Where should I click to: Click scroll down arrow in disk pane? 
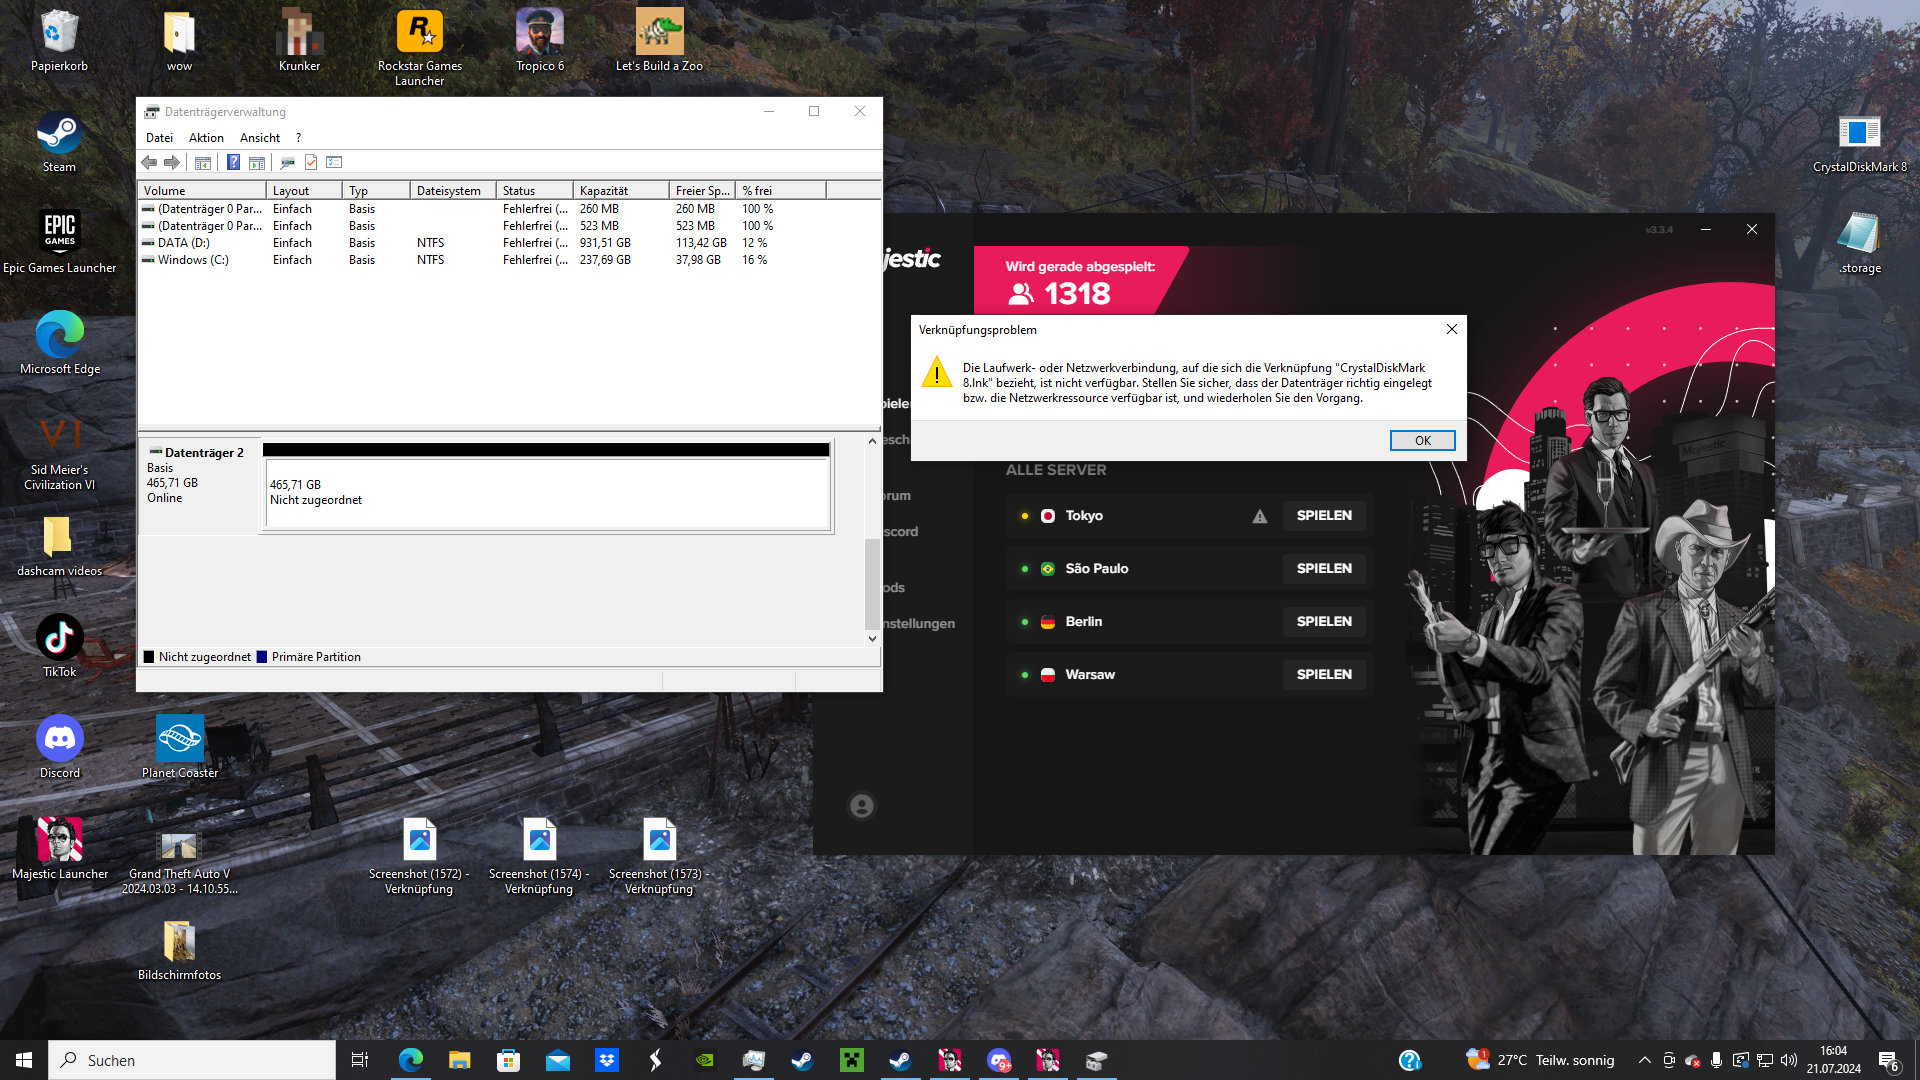872,638
